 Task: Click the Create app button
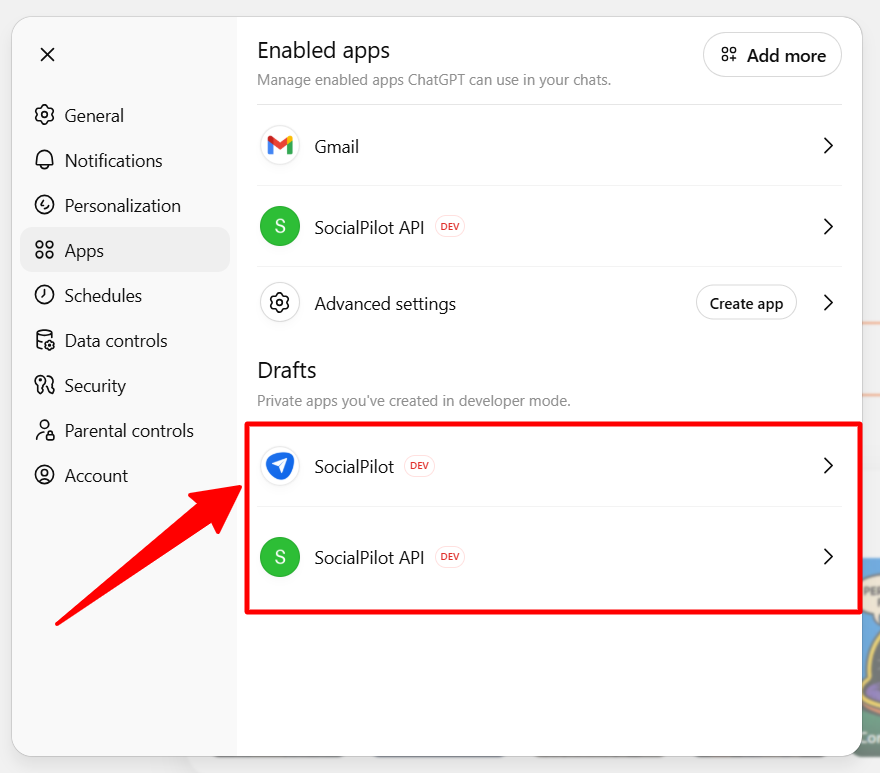click(746, 303)
